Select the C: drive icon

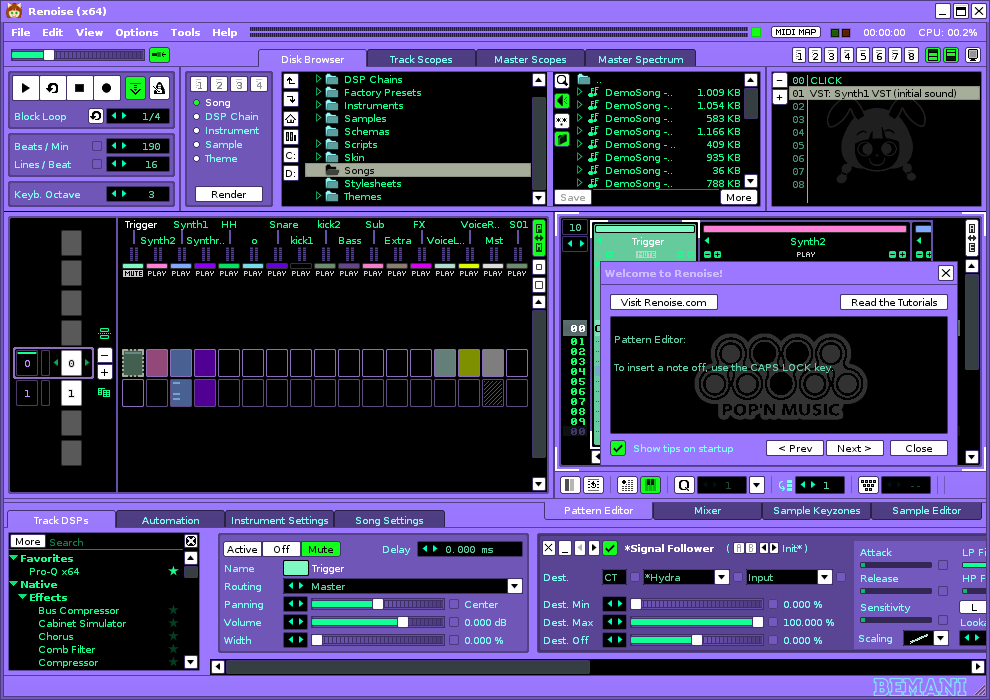pos(290,155)
